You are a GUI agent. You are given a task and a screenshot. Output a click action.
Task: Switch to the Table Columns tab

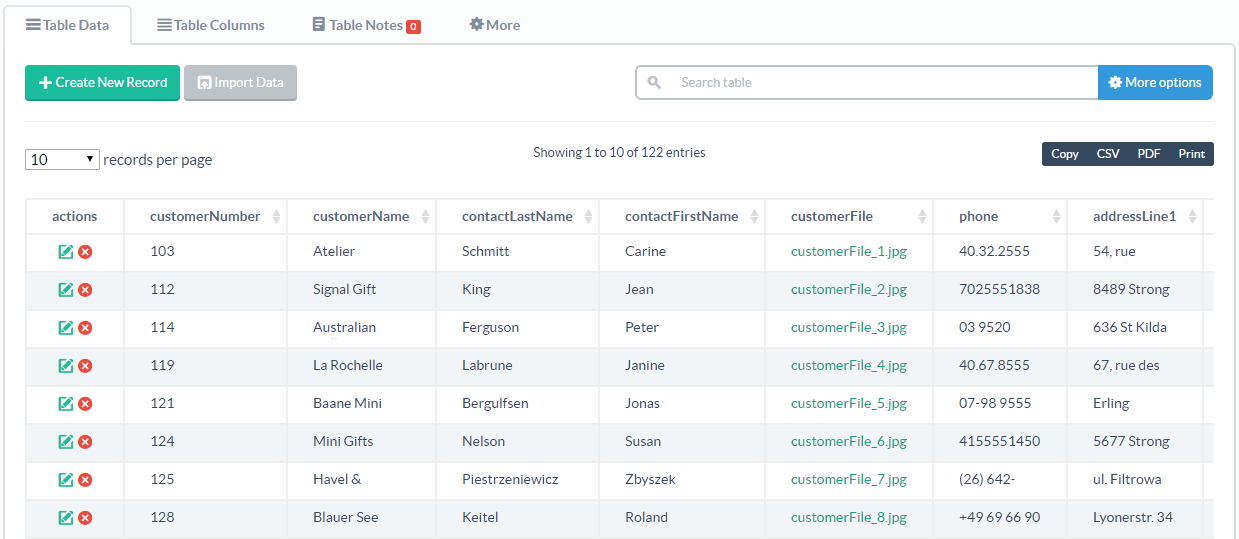pyautogui.click(x=211, y=25)
